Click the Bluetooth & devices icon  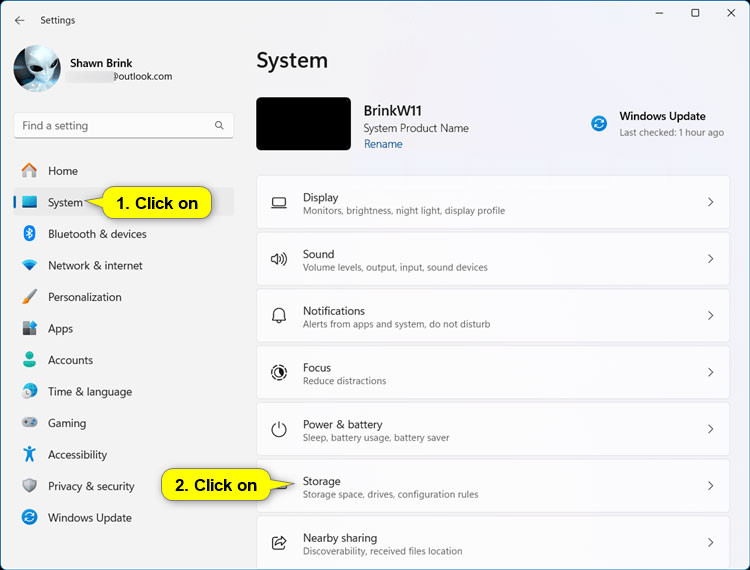[x=29, y=234]
